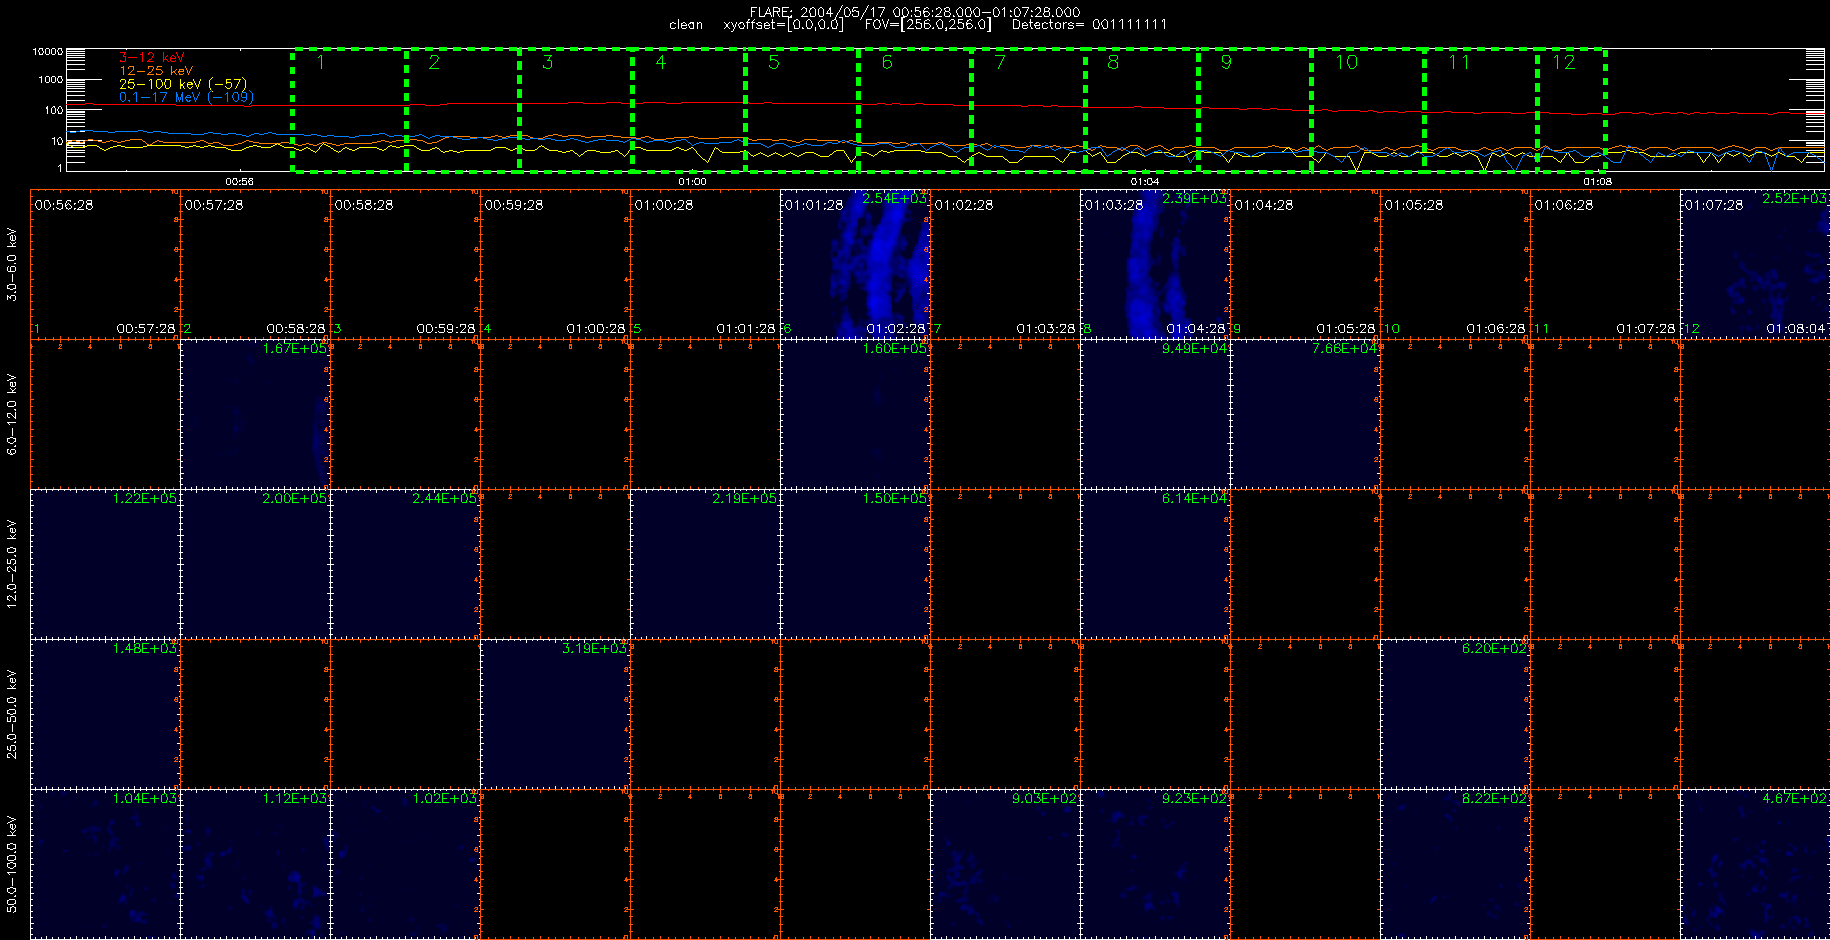Click the 01:08 tick label on the time axis

pos(1598,182)
